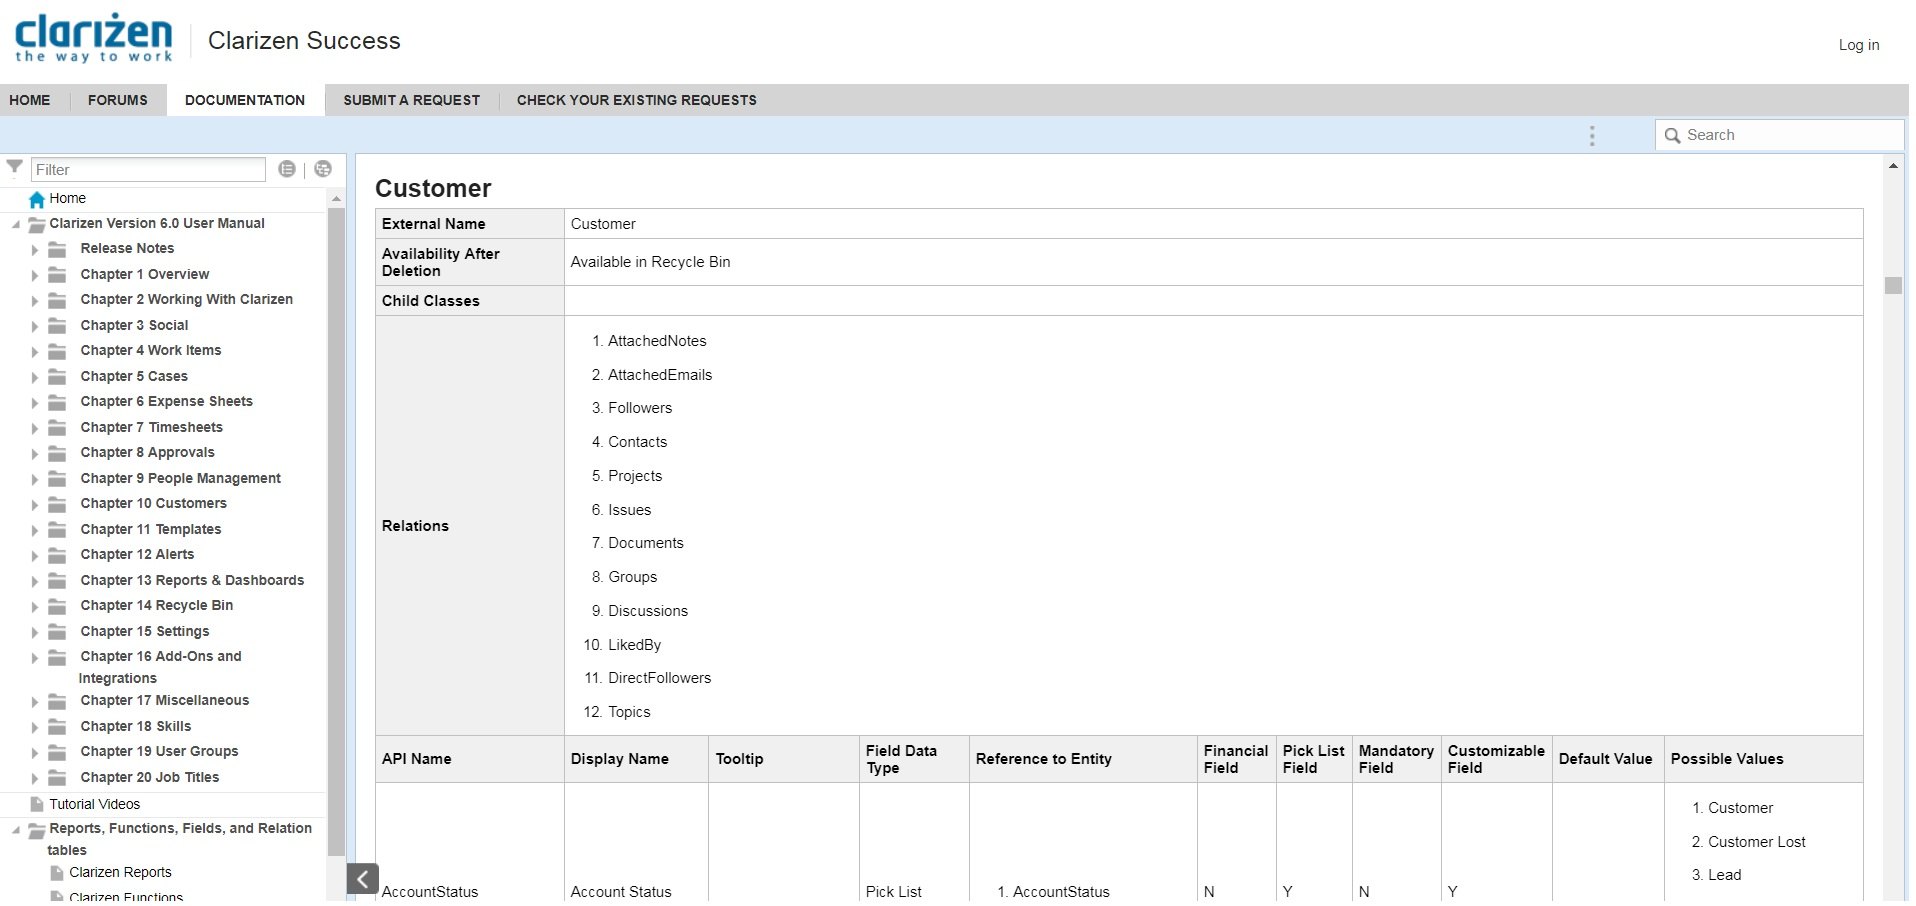Click the tree structure icon beside Filter
Viewport: 1916px width, 906px height.
[x=323, y=169]
